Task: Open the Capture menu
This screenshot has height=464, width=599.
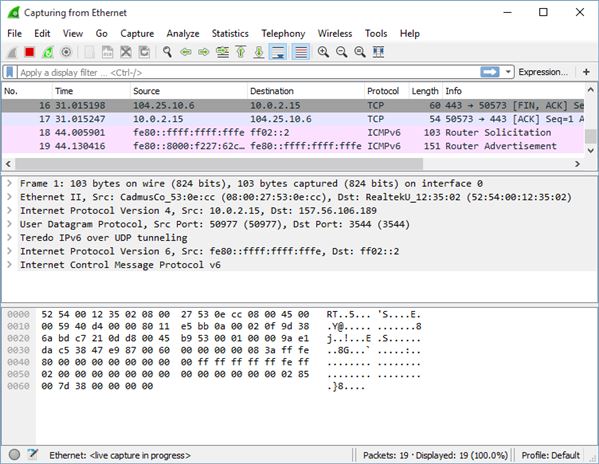Action: click(137, 34)
